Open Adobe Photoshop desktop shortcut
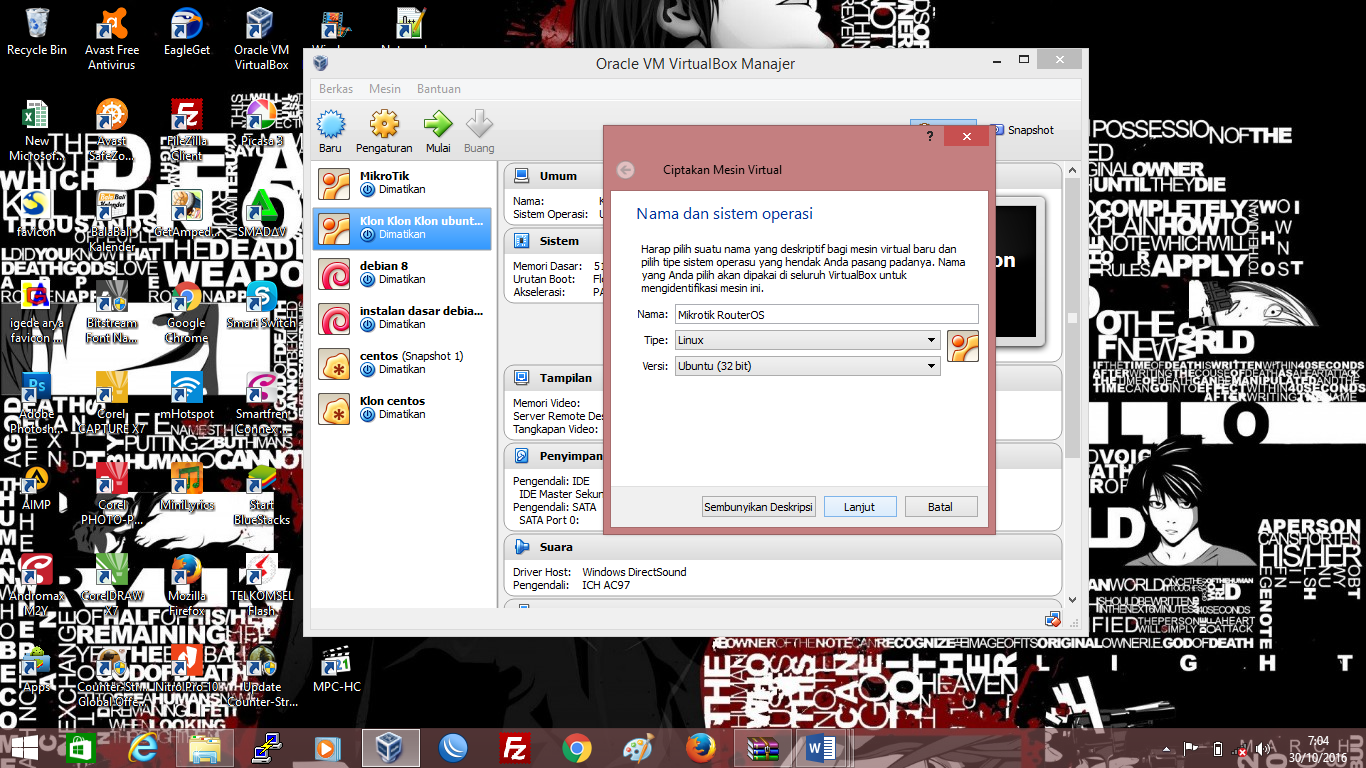 pyautogui.click(x=37, y=403)
